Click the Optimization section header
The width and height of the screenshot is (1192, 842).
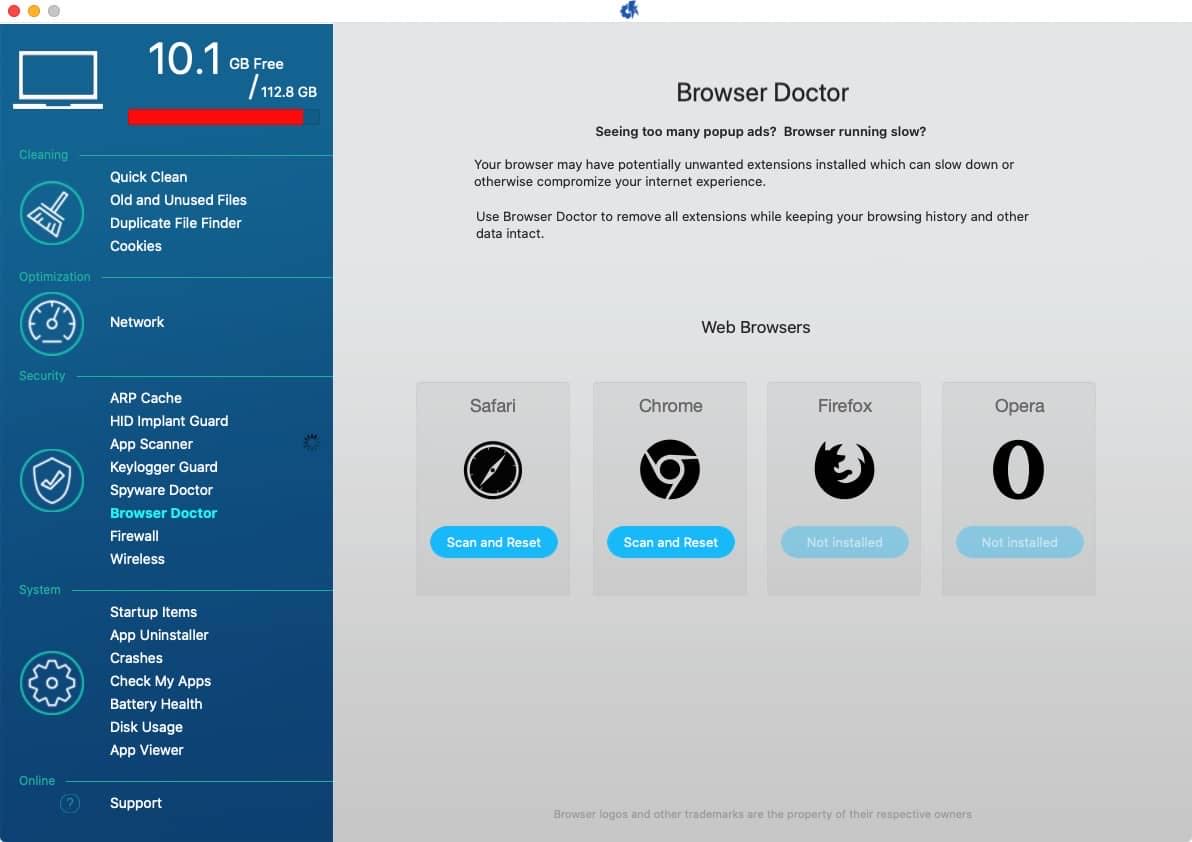(55, 277)
